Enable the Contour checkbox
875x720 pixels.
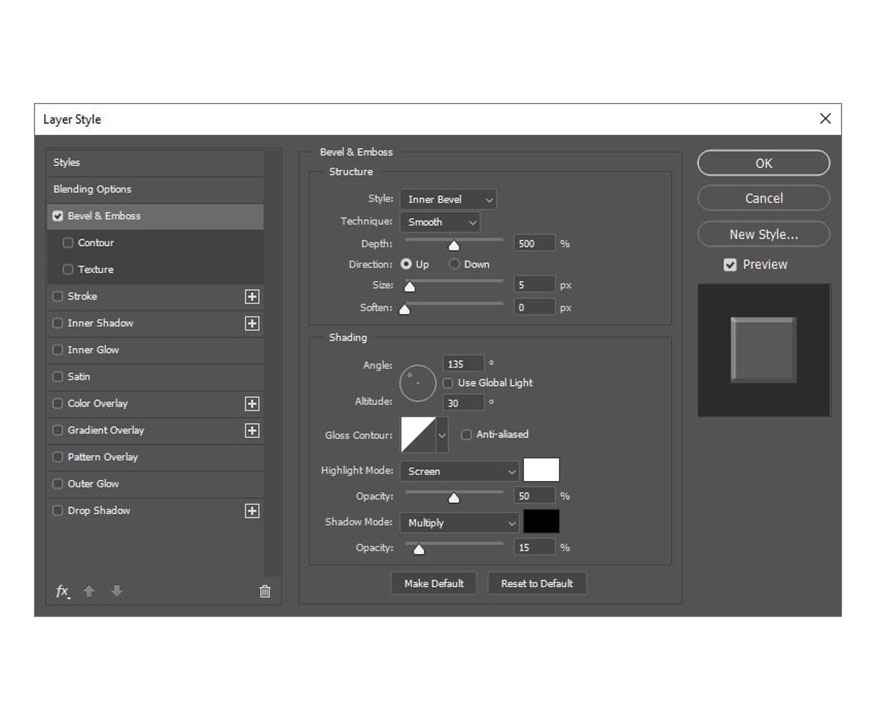click(68, 243)
